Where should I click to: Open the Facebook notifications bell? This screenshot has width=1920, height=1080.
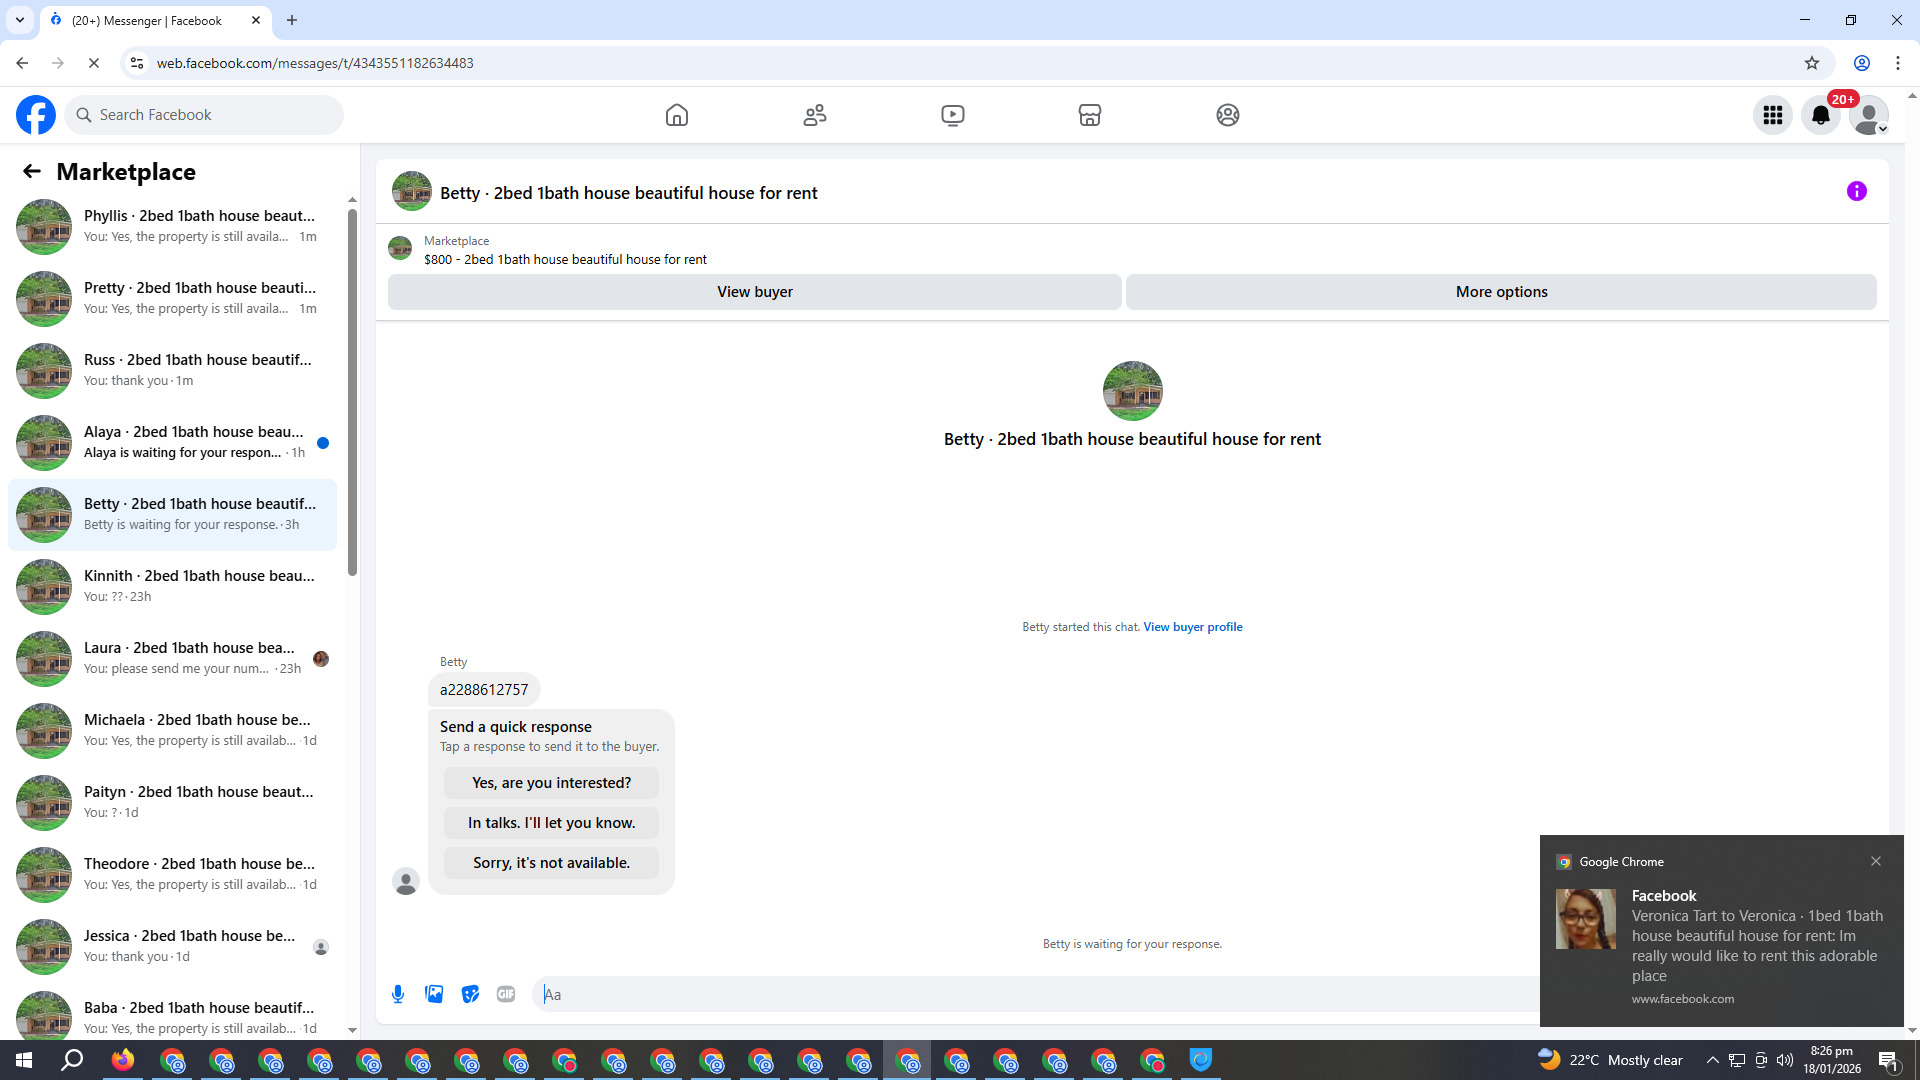click(1820, 115)
